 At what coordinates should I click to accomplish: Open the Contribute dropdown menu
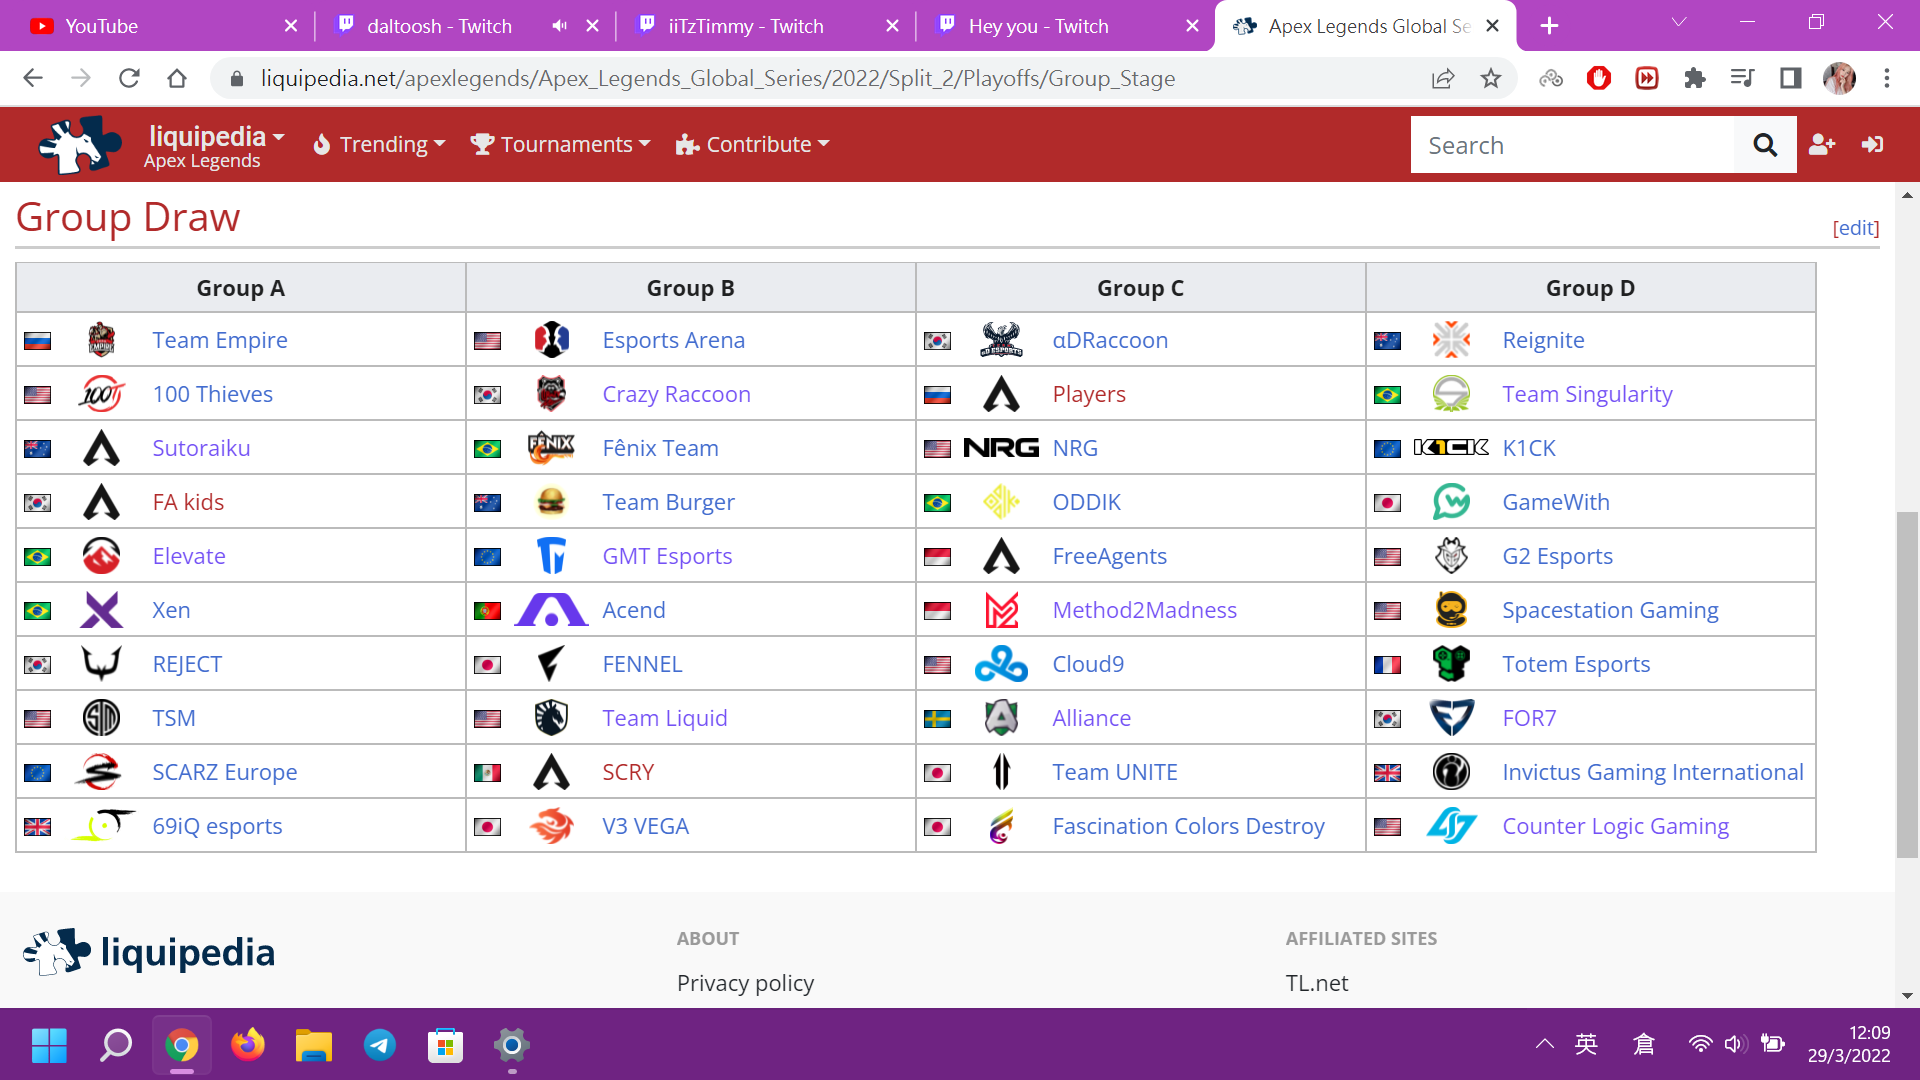click(753, 144)
